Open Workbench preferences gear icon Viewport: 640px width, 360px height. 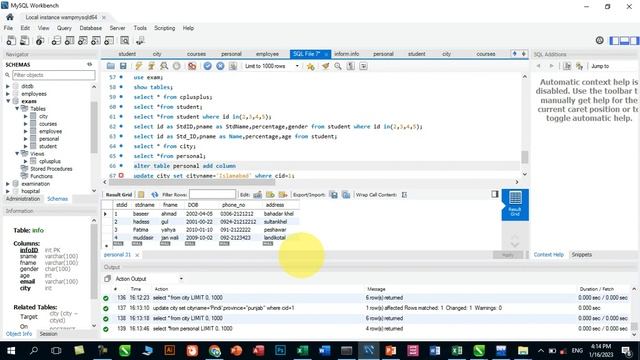[x=600, y=40]
